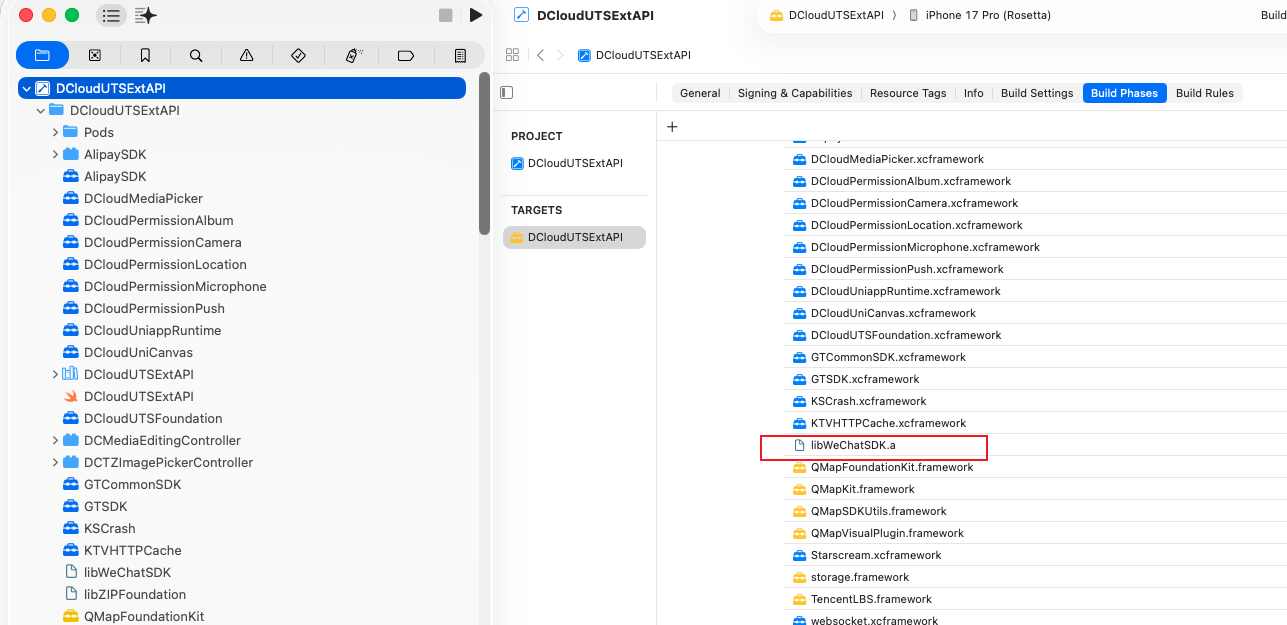Go back in editor history
This screenshot has width=1287, height=625.
tap(540, 55)
